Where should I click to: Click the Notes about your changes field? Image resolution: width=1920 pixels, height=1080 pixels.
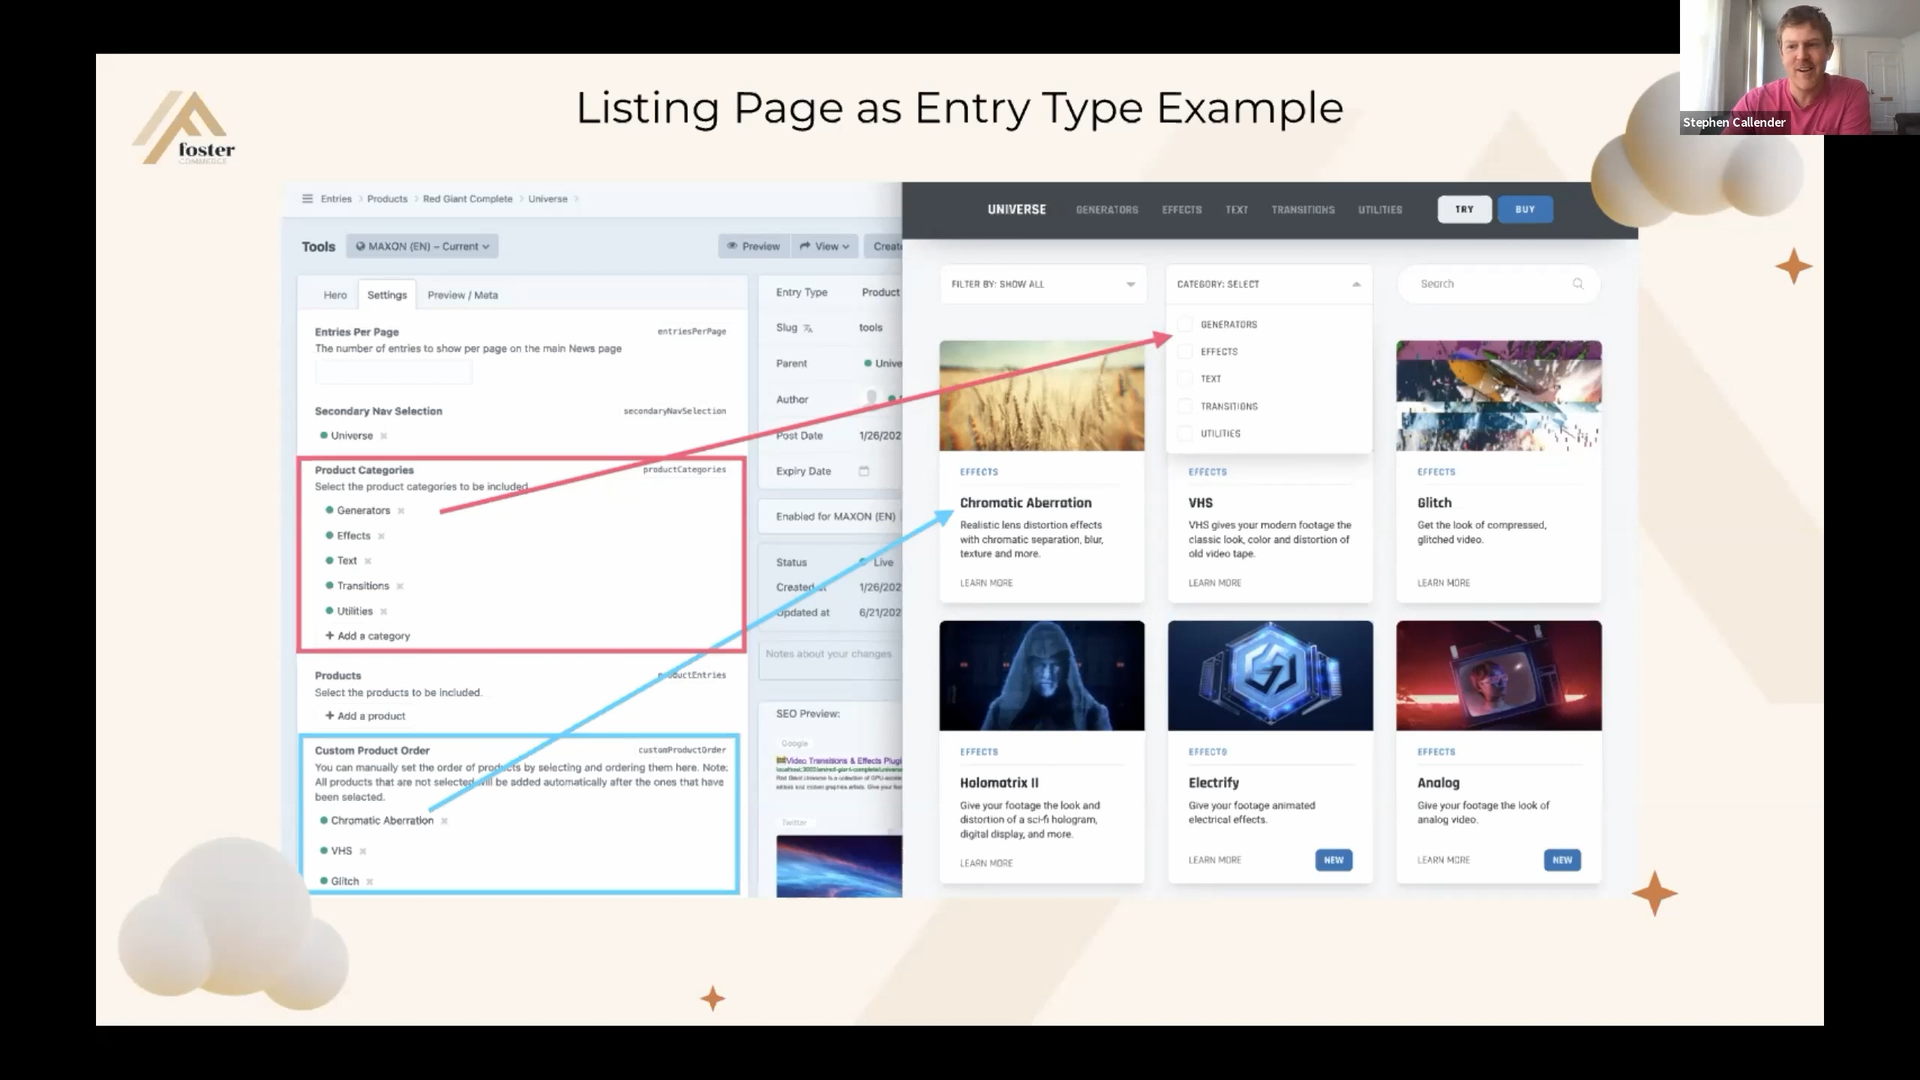tap(830, 660)
